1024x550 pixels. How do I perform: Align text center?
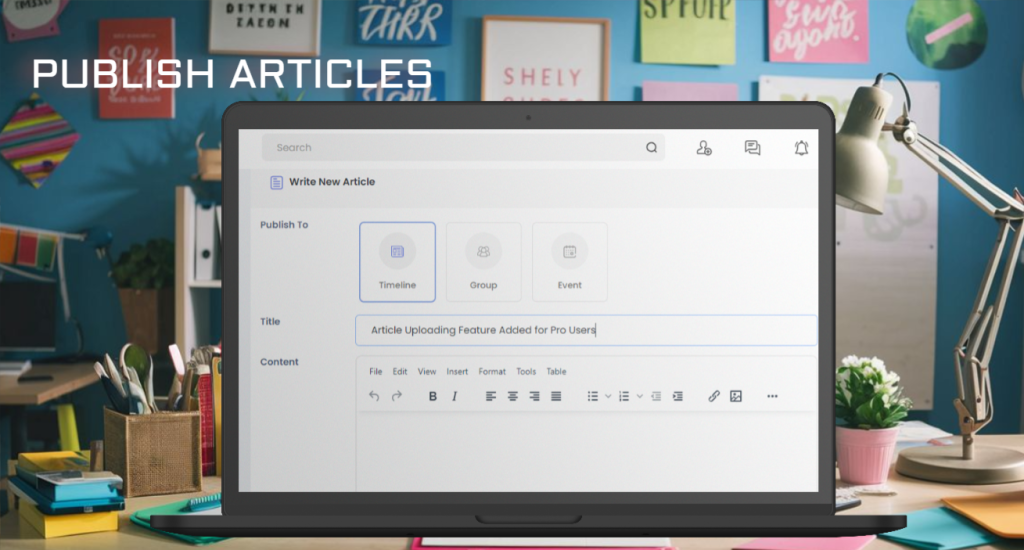coord(513,396)
